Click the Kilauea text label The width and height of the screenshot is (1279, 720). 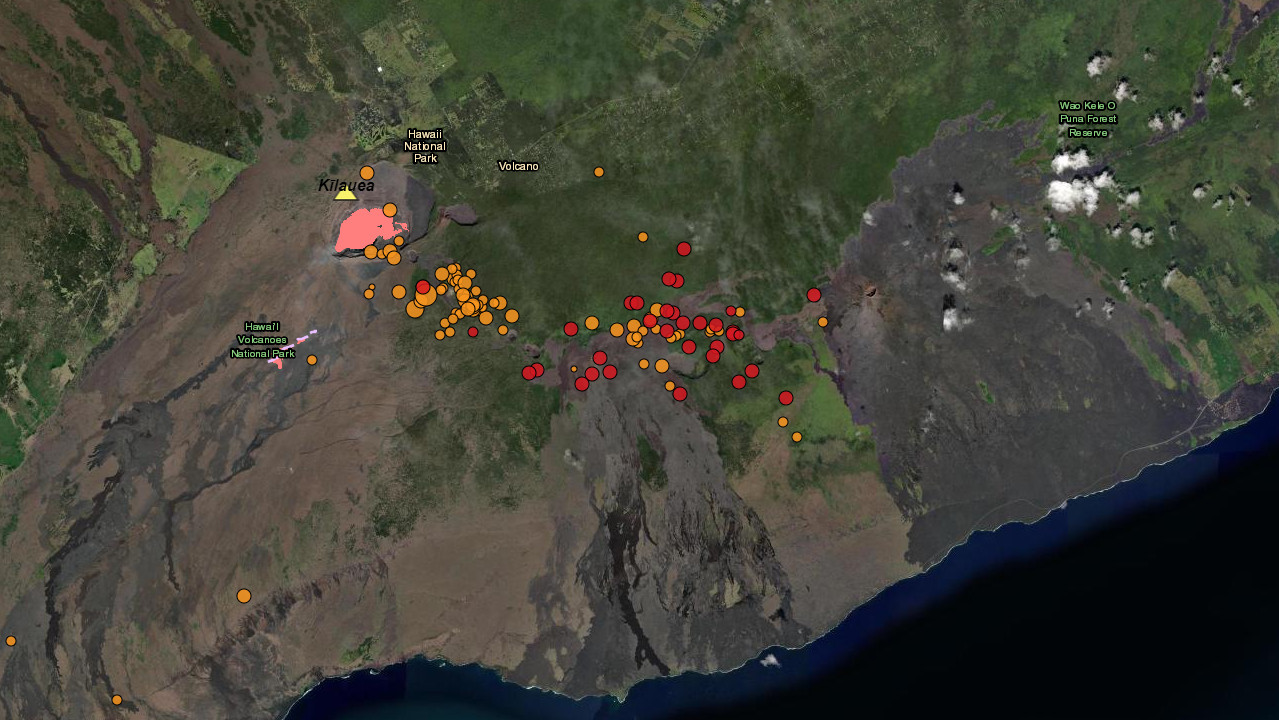click(x=346, y=185)
